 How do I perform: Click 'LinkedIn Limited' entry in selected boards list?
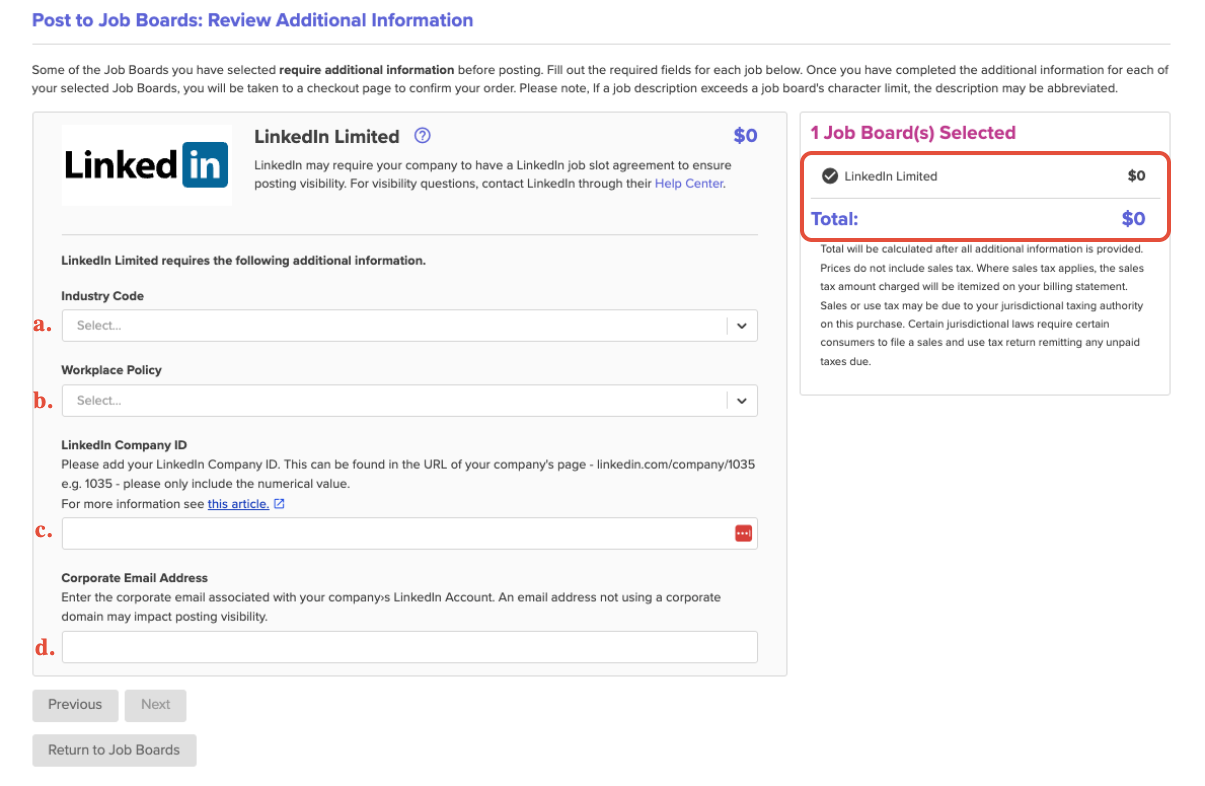[x=891, y=176]
